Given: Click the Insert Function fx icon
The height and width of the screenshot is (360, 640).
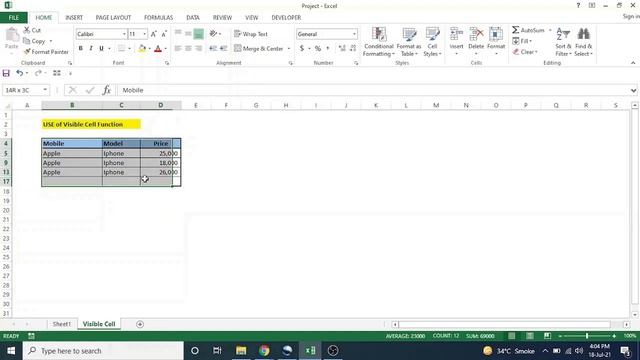Looking at the screenshot, I should coord(107,90).
